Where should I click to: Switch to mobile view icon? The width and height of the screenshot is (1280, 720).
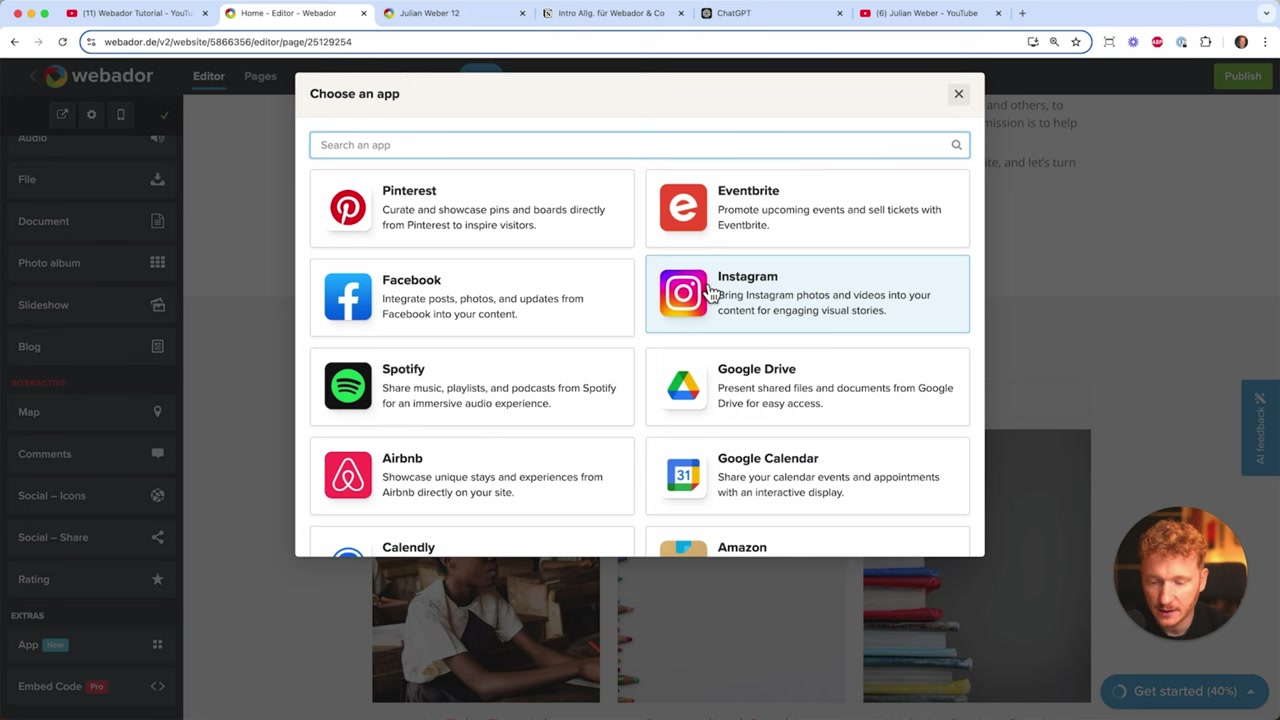[121, 114]
